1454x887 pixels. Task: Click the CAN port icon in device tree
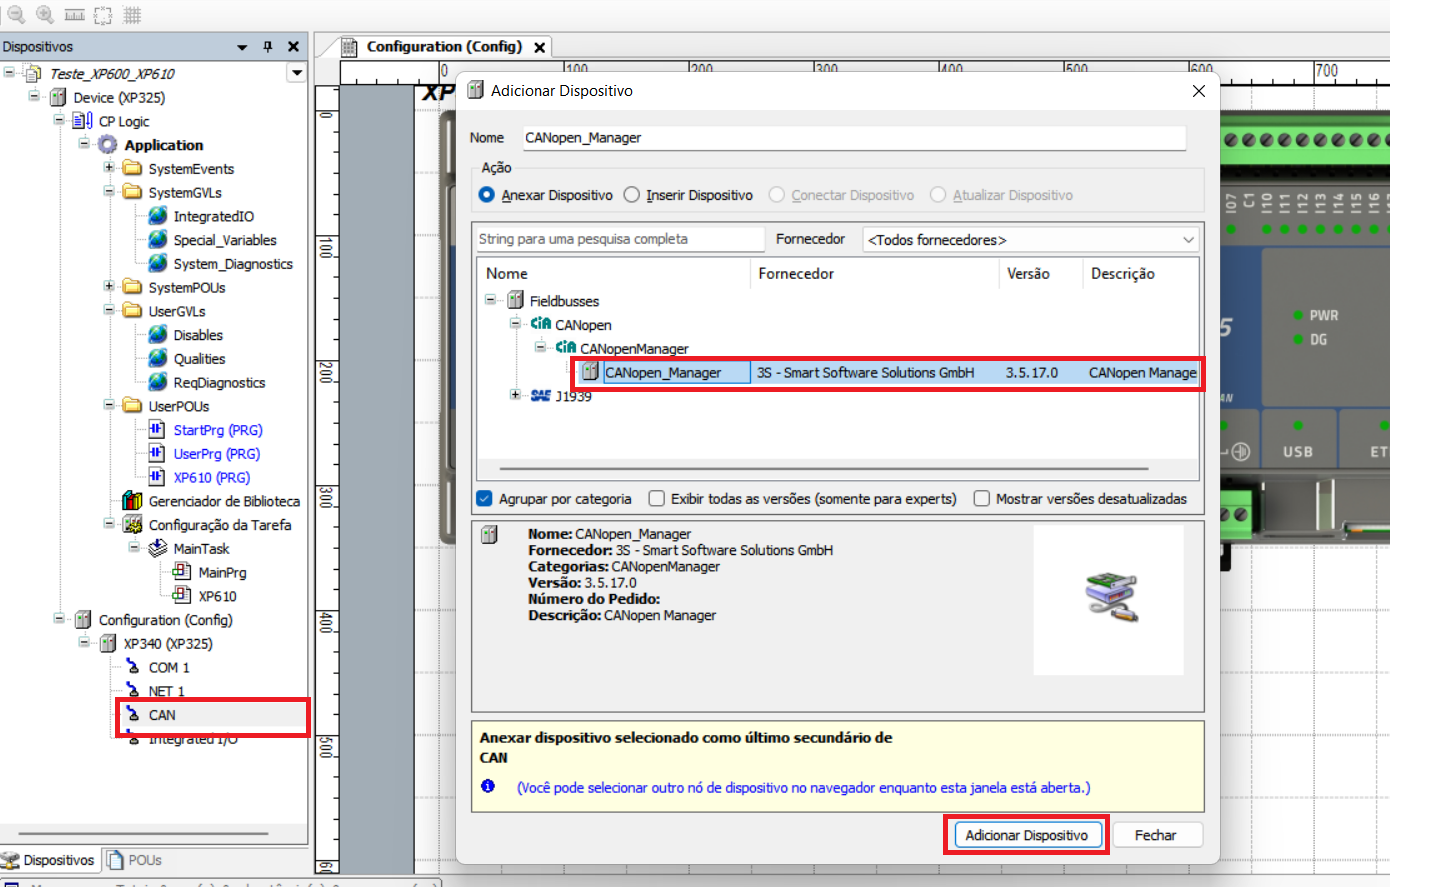(x=133, y=715)
